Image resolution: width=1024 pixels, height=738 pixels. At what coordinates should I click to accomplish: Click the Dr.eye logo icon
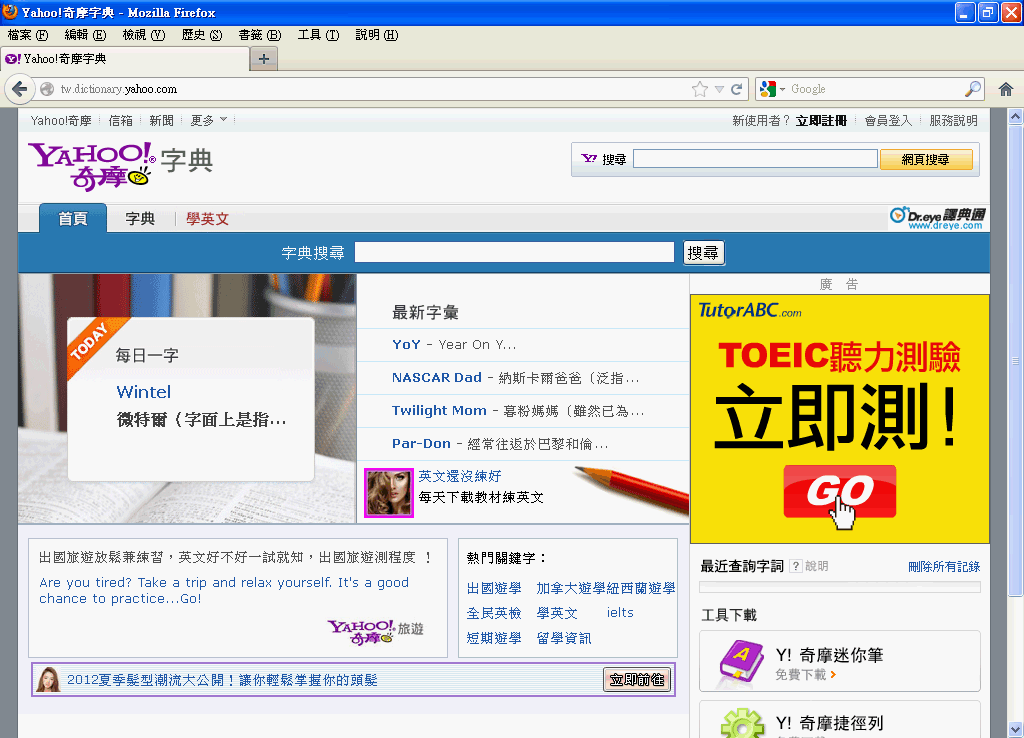click(x=938, y=218)
